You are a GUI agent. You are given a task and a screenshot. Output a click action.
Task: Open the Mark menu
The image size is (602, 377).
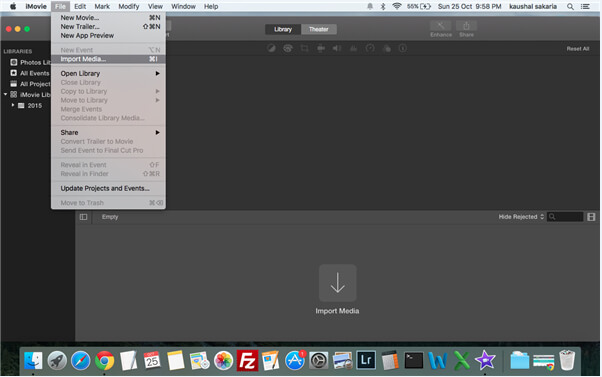(102, 7)
